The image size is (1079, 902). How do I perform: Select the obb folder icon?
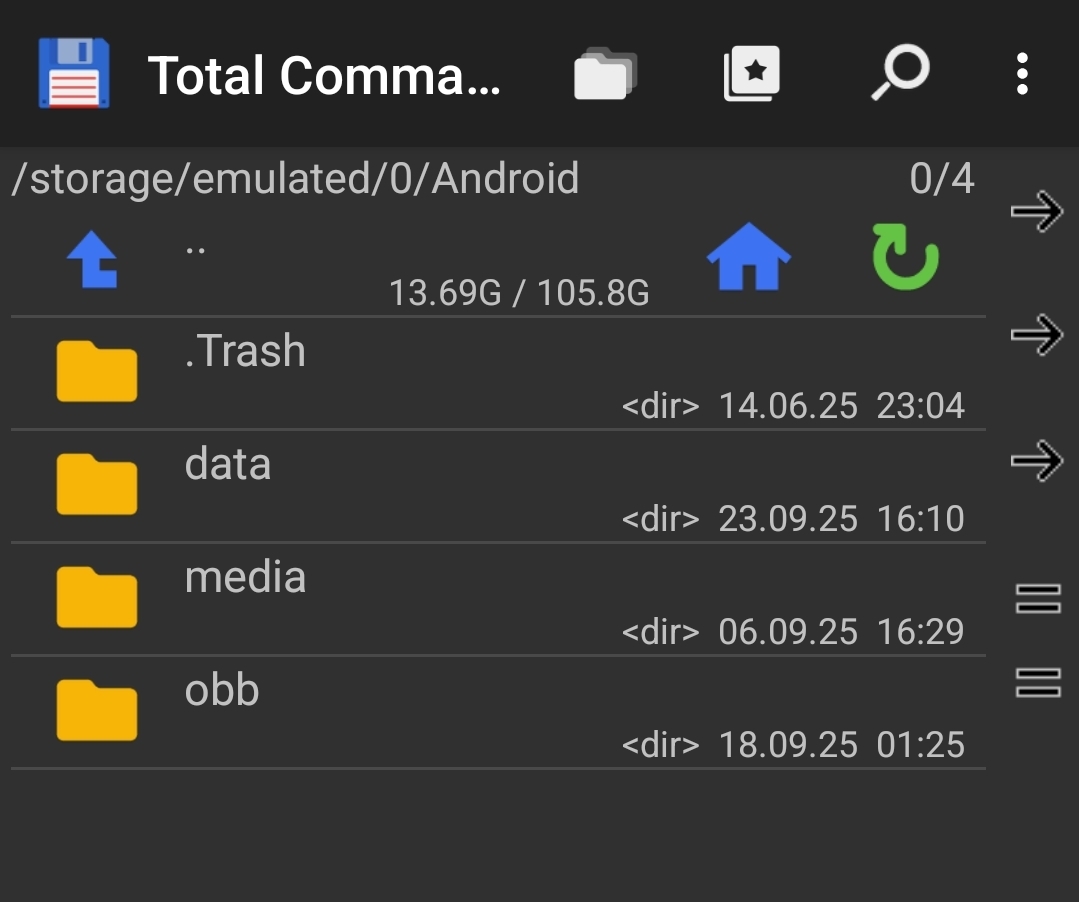pos(96,711)
